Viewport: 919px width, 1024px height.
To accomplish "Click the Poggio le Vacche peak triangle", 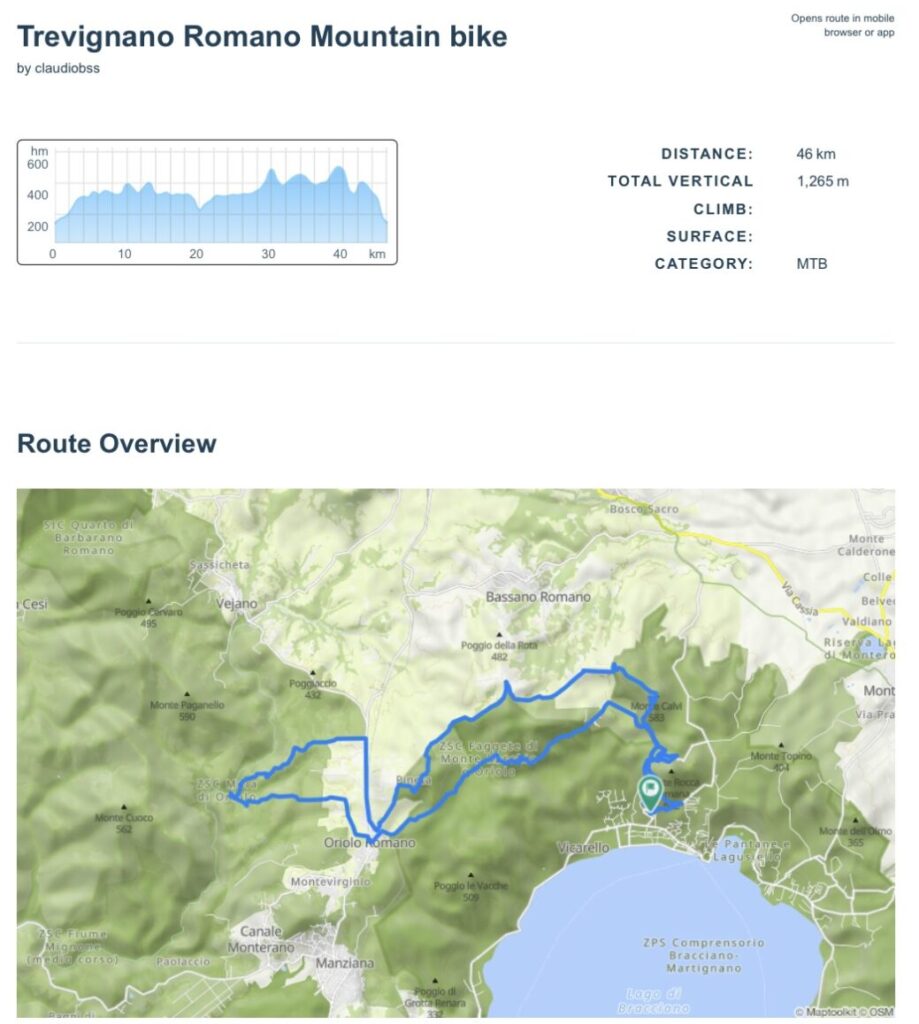I will (471, 874).
